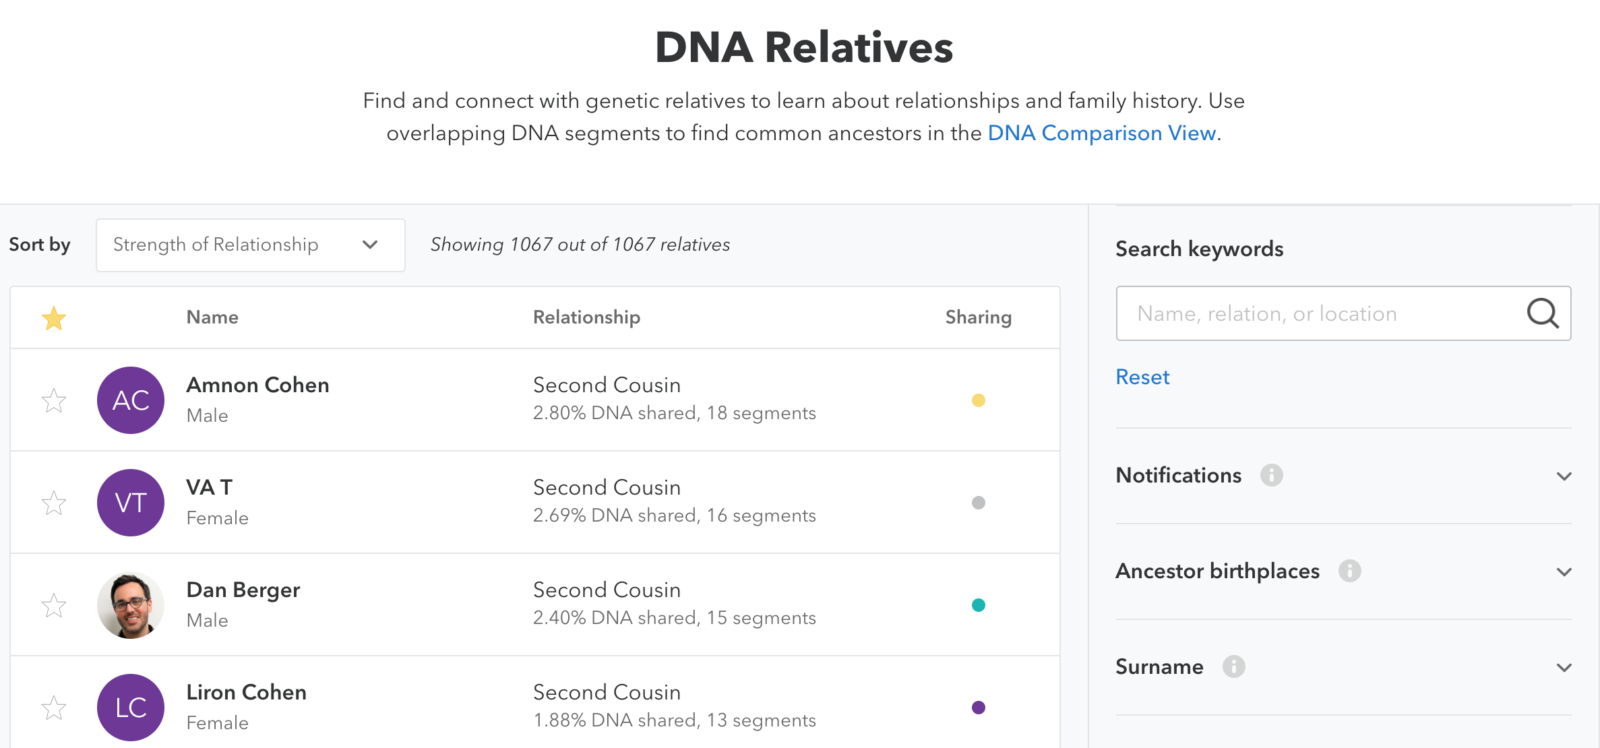Click the AC avatar for Amnon Cohen
Screen dimensions: 1600x748
click(131, 400)
